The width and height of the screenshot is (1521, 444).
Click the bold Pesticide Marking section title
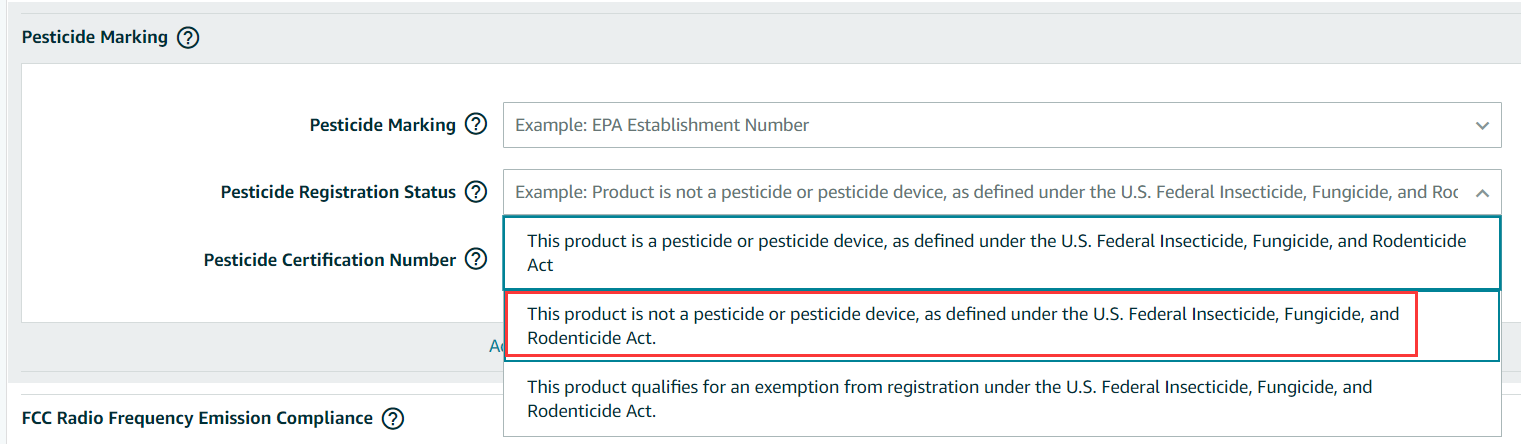(95, 38)
